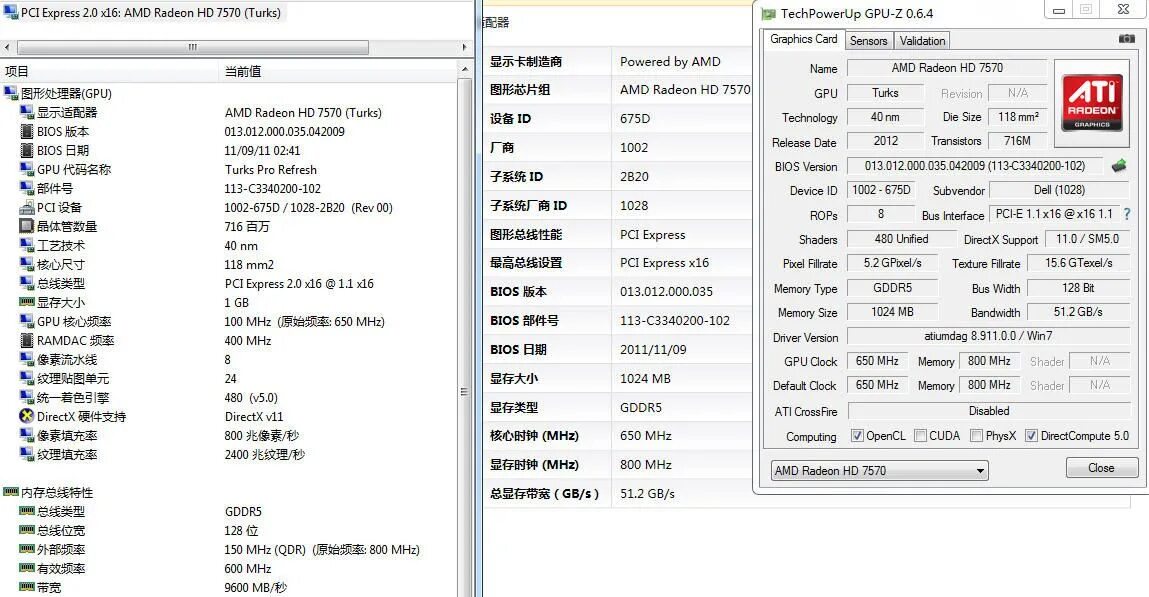Click the icon beside 纹理填充率
Image resolution: width=1149 pixels, height=597 pixels.
point(26,454)
